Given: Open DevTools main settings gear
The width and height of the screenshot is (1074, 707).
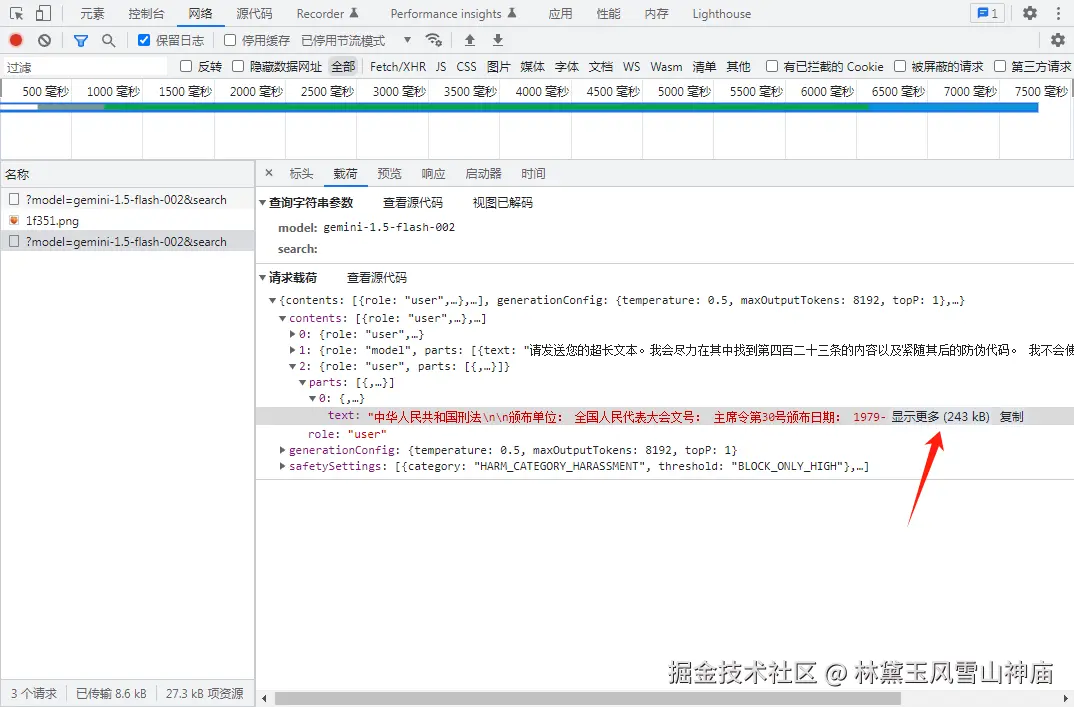Looking at the screenshot, I should pos(1029,13).
